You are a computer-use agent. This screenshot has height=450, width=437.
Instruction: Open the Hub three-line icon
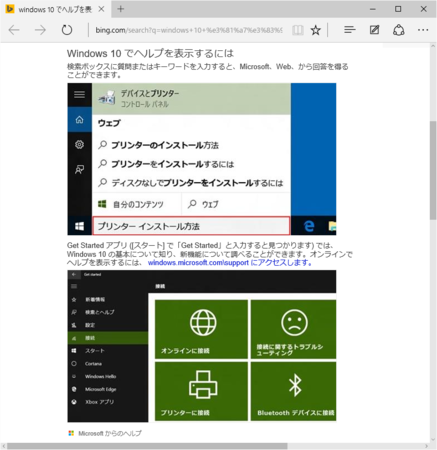click(x=350, y=30)
